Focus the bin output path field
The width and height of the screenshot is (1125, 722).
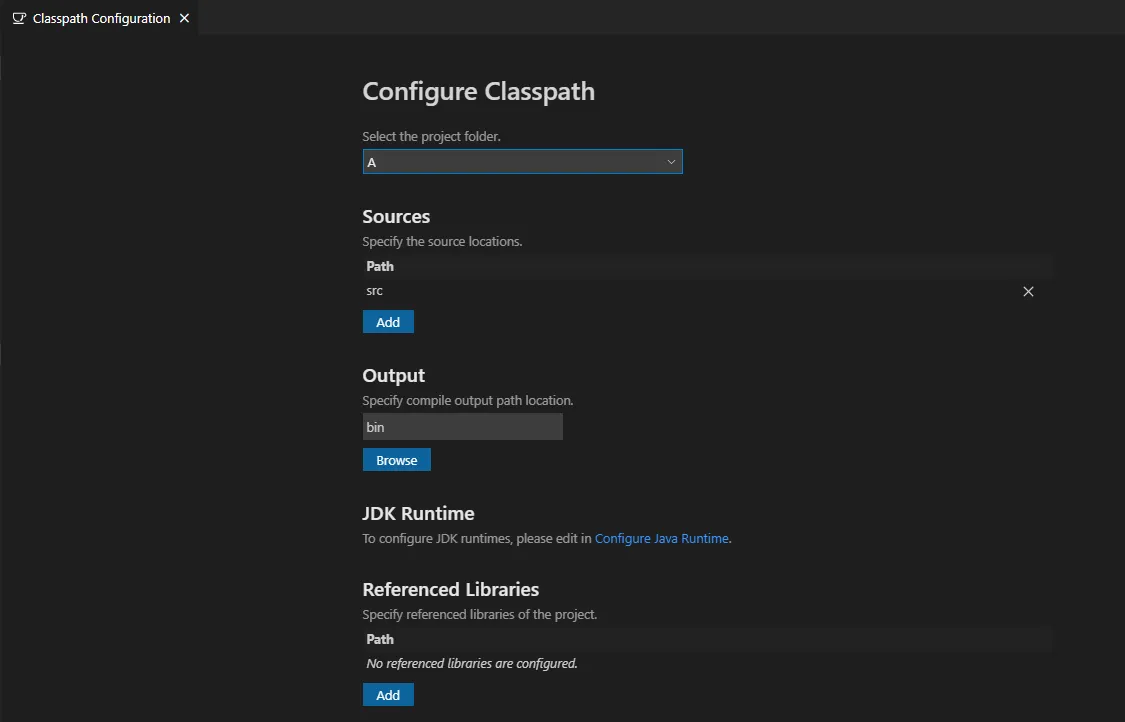coord(462,427)
